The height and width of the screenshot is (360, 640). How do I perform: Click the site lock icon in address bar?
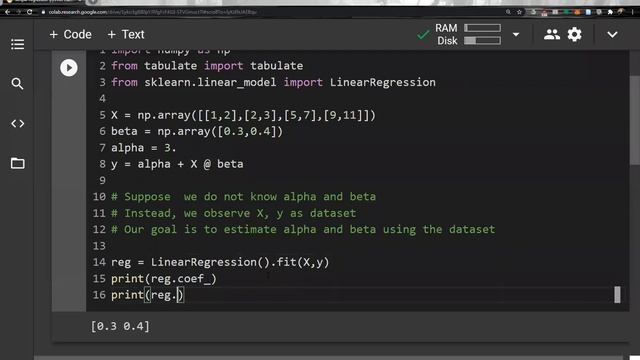pos(43,12)
